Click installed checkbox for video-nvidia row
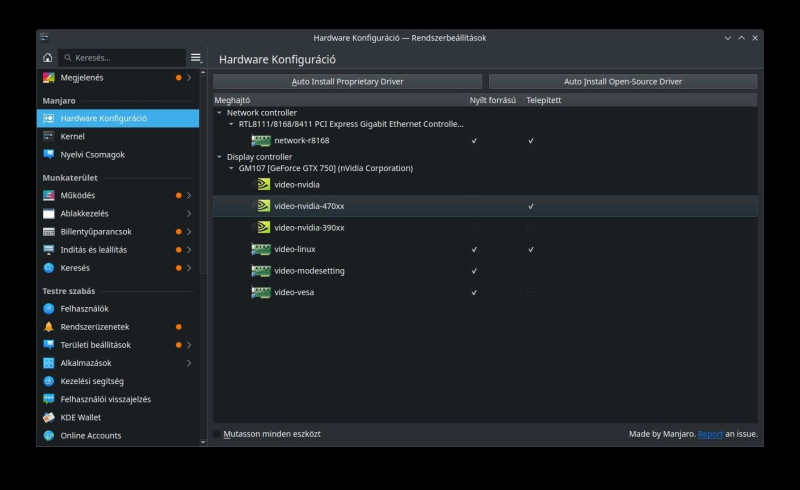800x490 pixels. [531, 184]
